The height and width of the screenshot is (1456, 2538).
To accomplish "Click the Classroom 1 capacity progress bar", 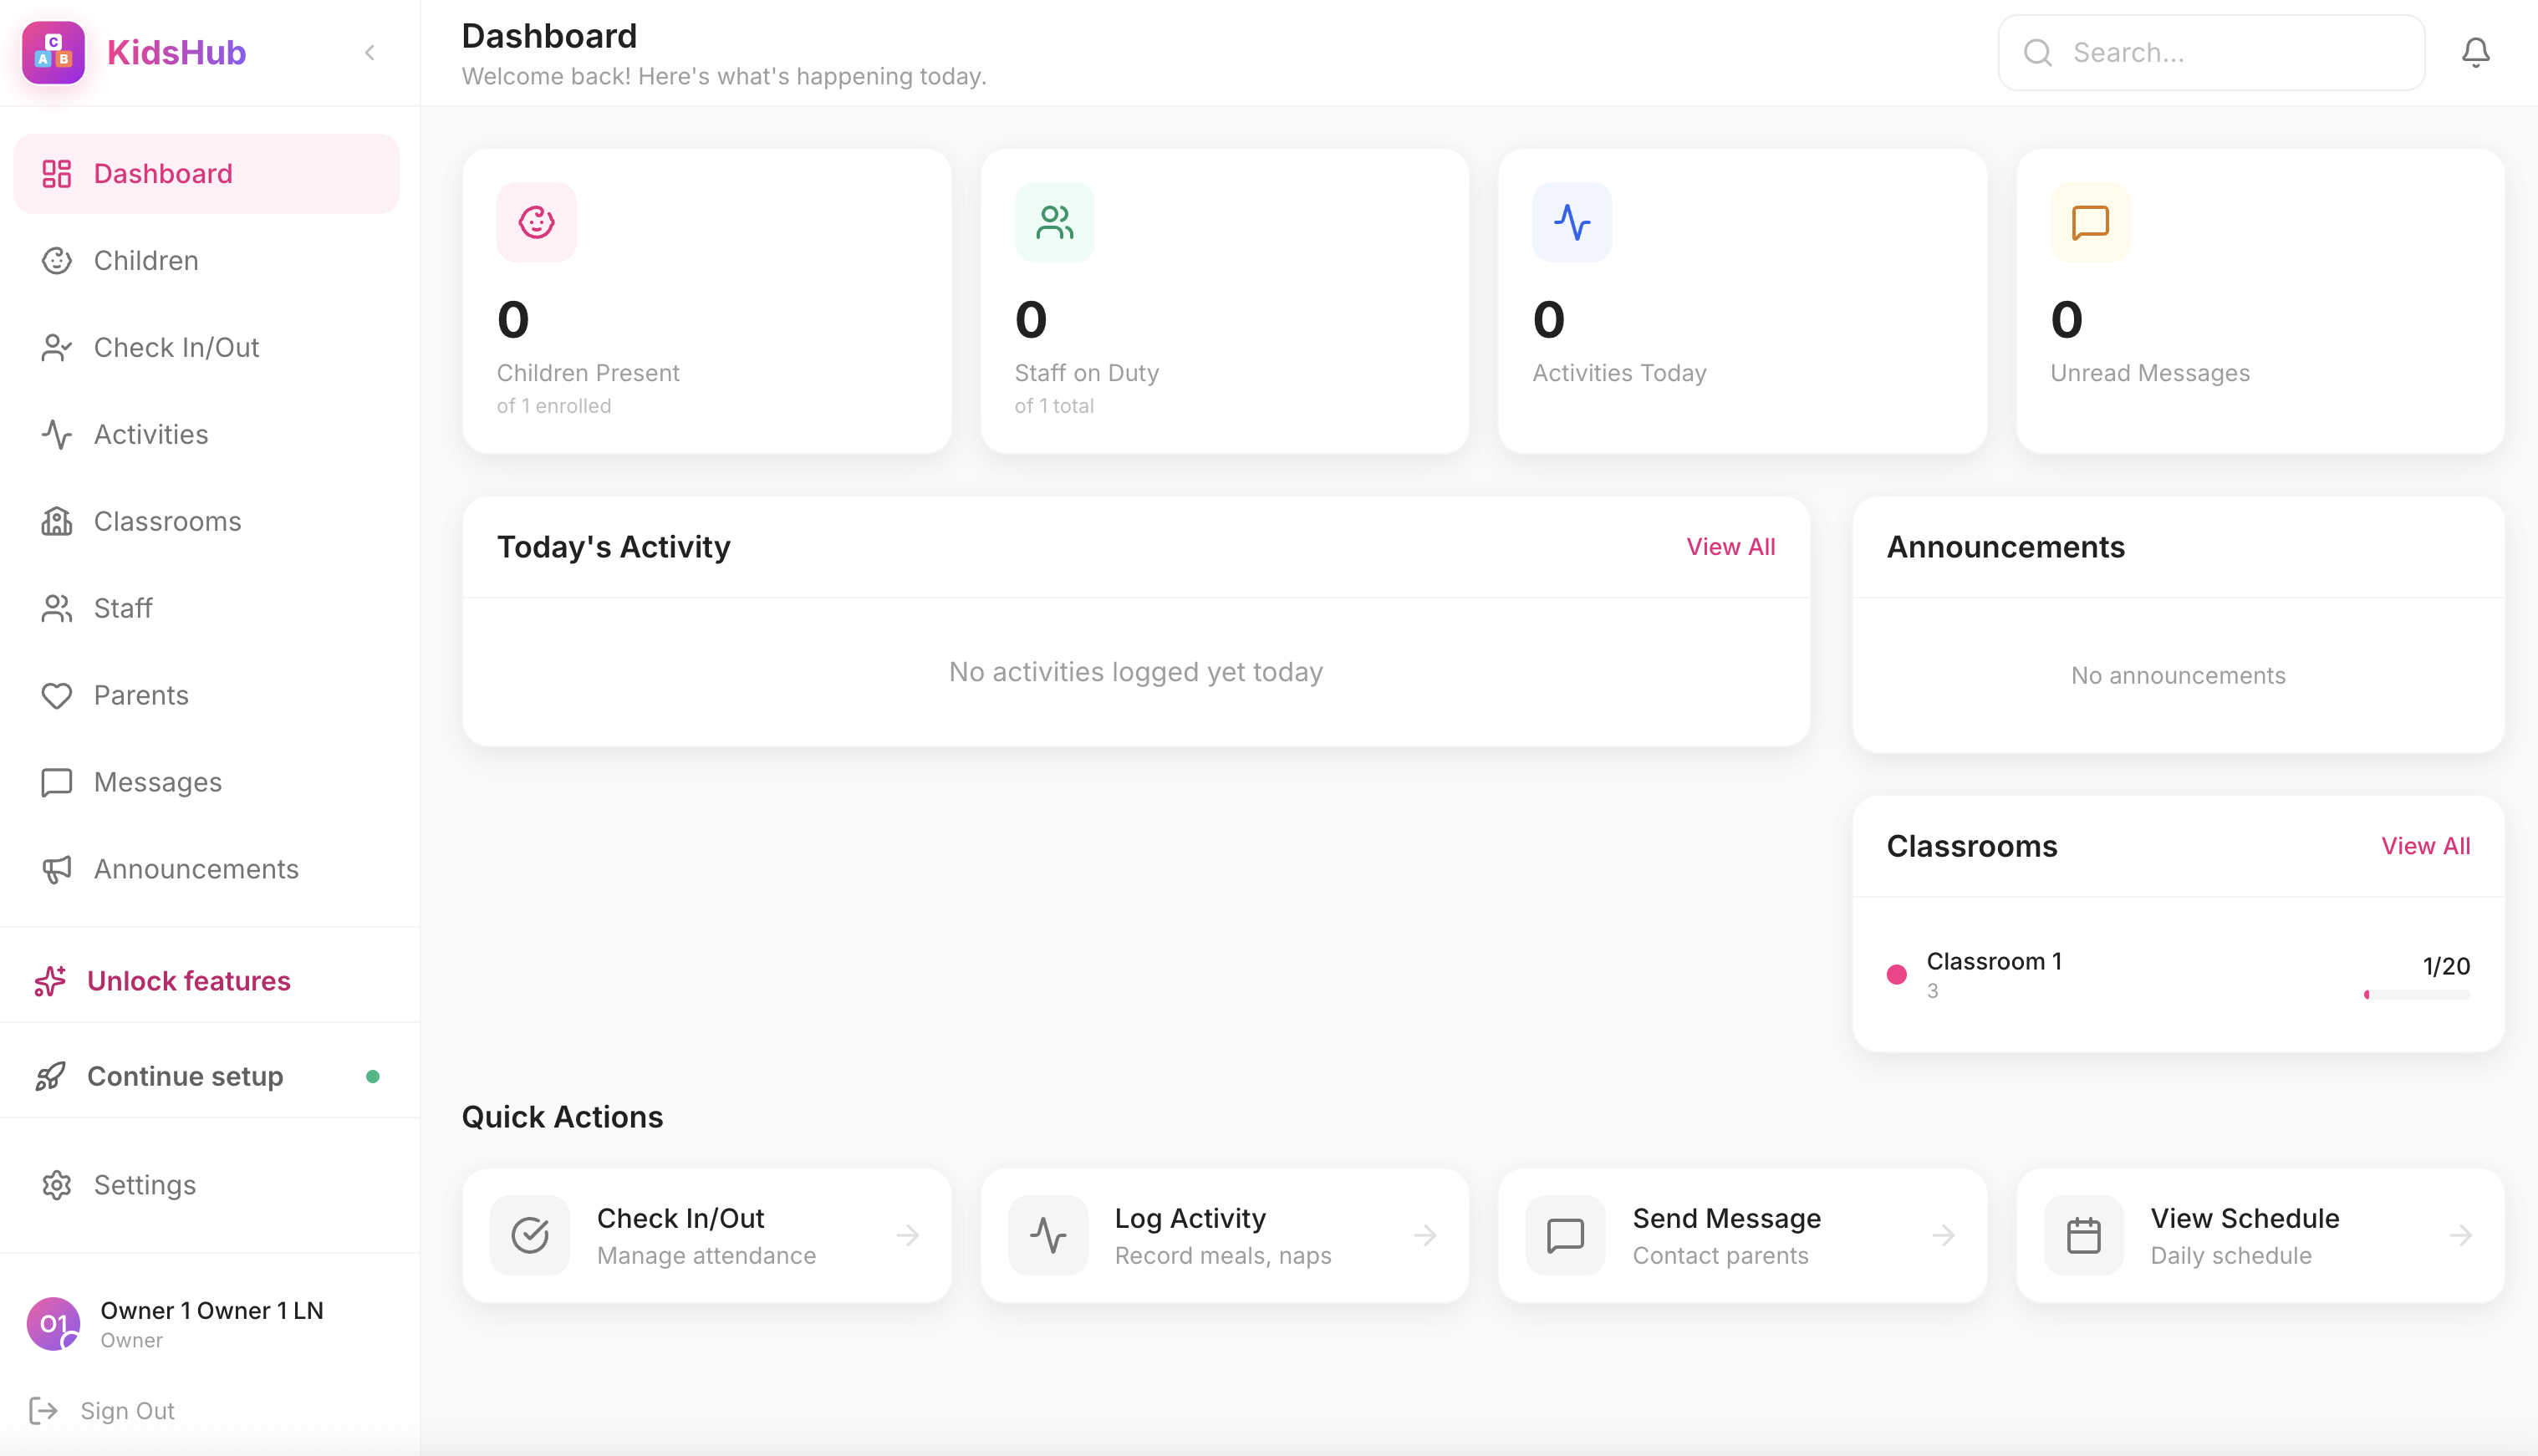I will pyautogui.click(x=2417, y=995).
